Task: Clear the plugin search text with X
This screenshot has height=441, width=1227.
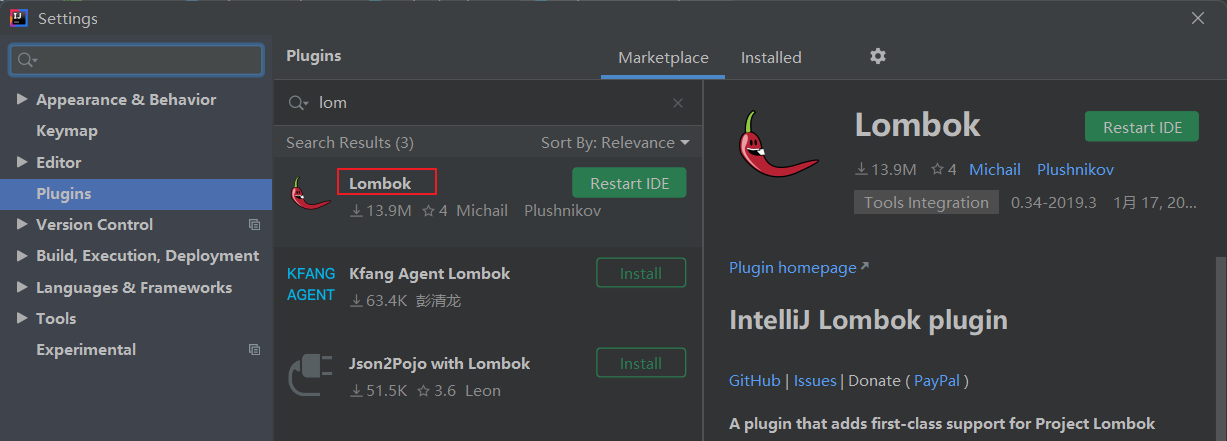Action: click(678, 103)
